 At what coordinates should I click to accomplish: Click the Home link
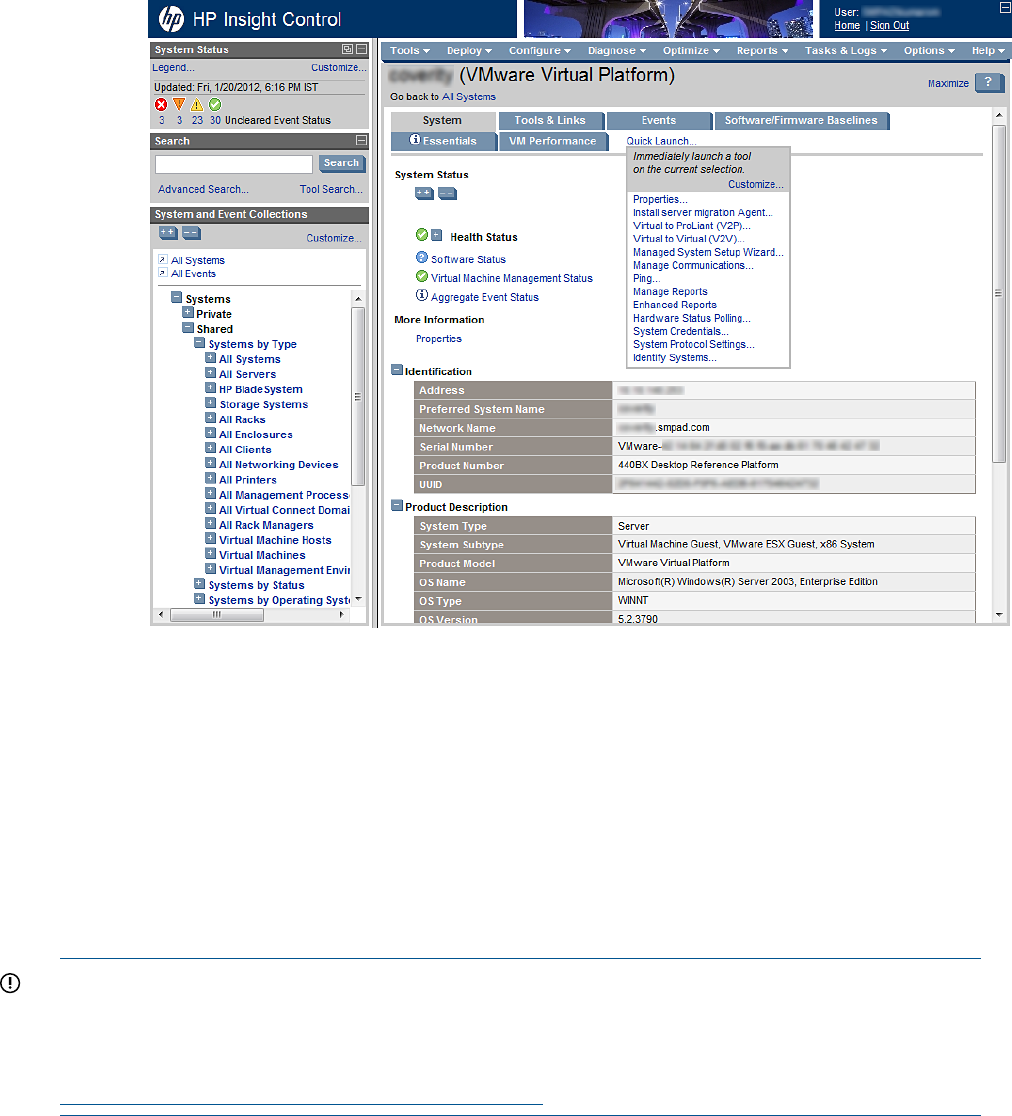click(847, 26)
